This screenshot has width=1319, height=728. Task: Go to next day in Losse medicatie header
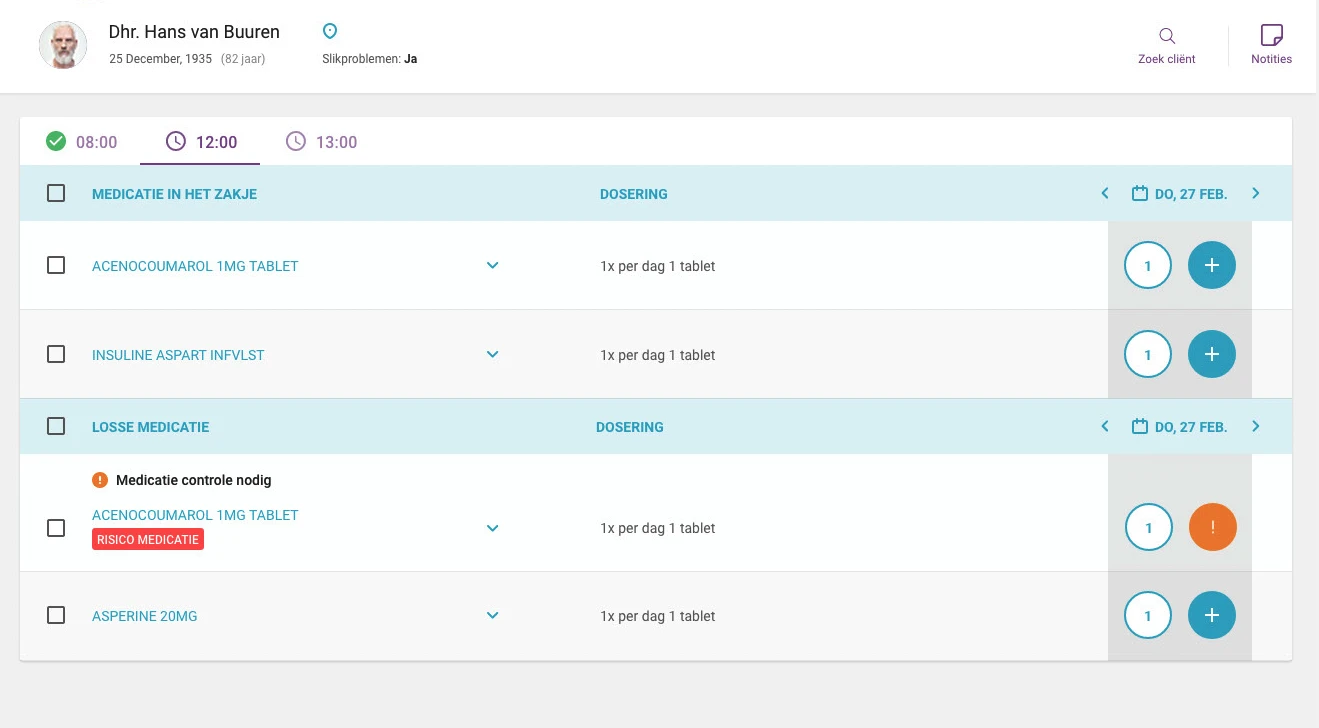coord(1256,427)
